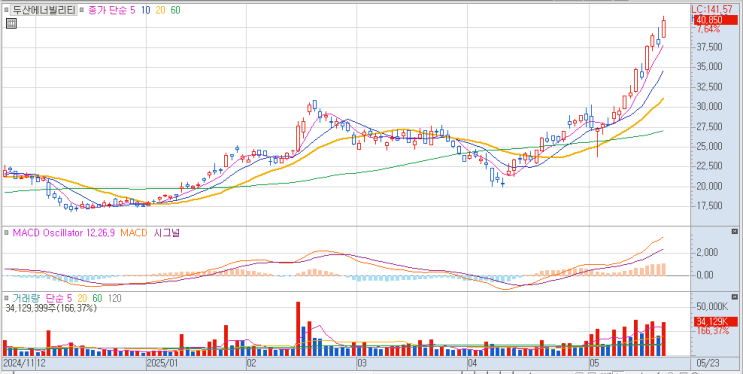Select the 10-day moving average legend
Screen dimensions: 743x374
pyautogui.click(x=145, y=10)
